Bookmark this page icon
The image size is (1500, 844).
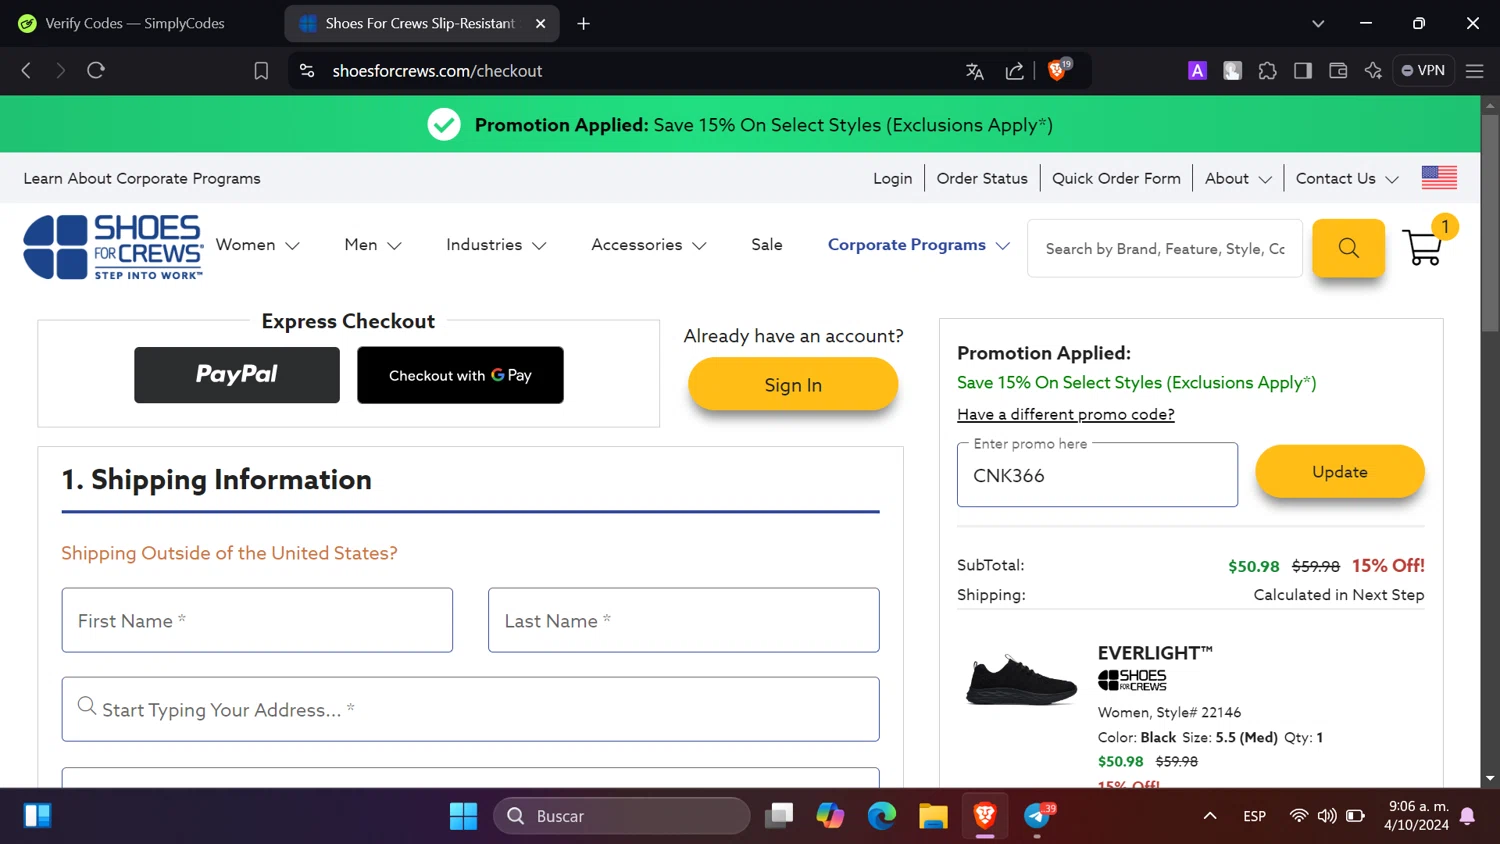[x=261, y=71]
